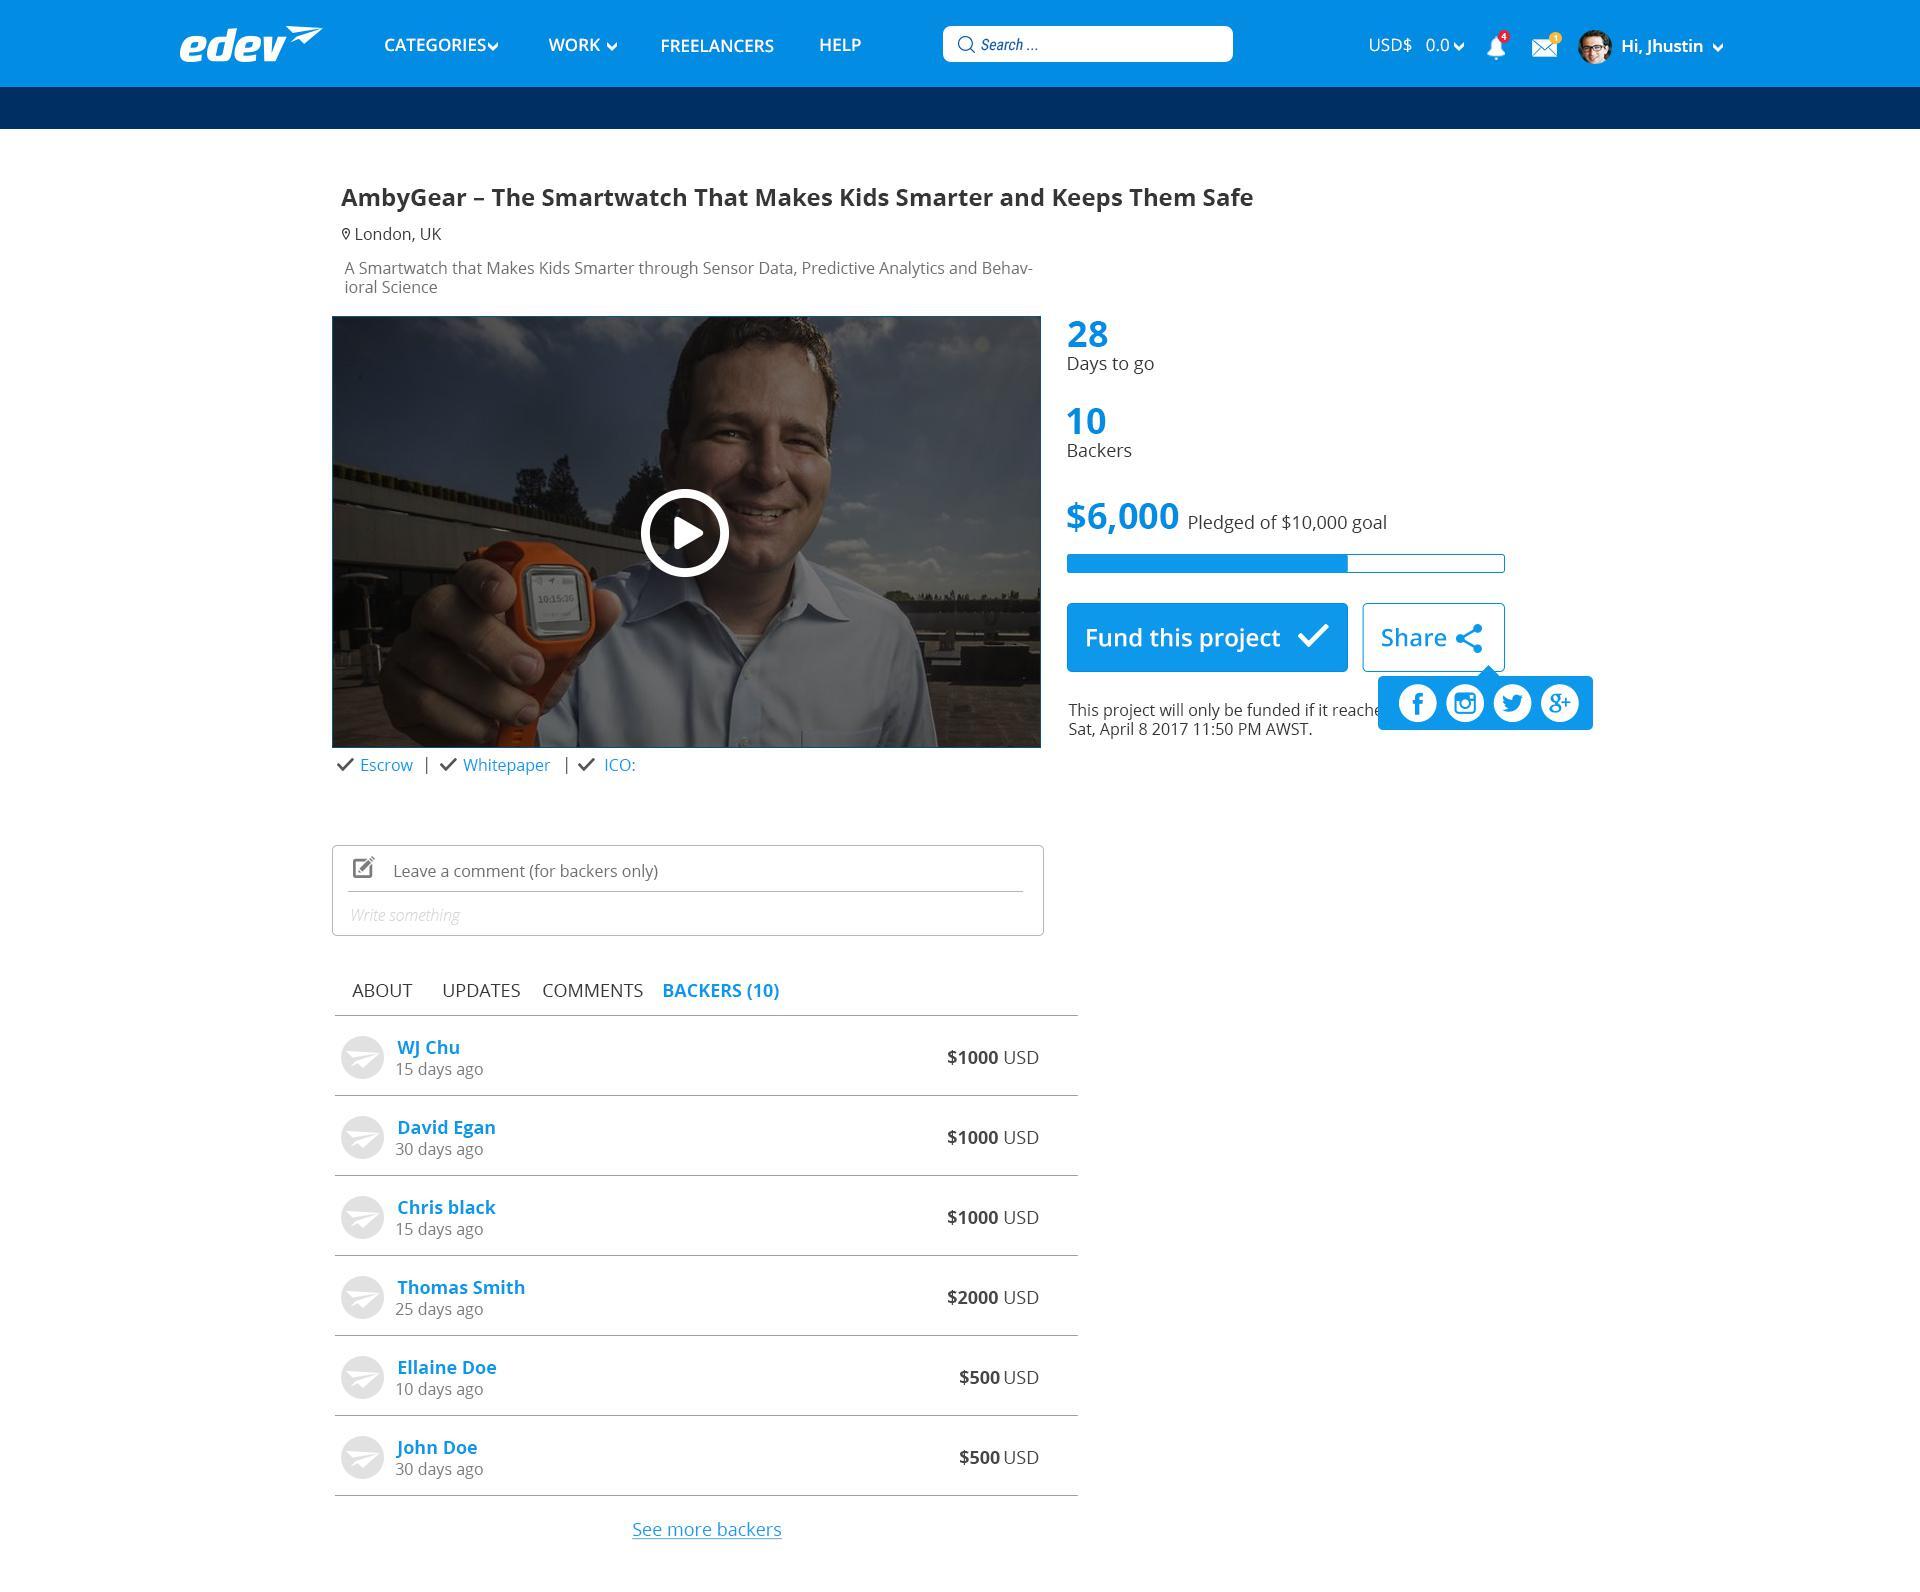1920x1592 pixels.
Task: Click the comment edit pencil icon
Action: [x=364, y=868]
